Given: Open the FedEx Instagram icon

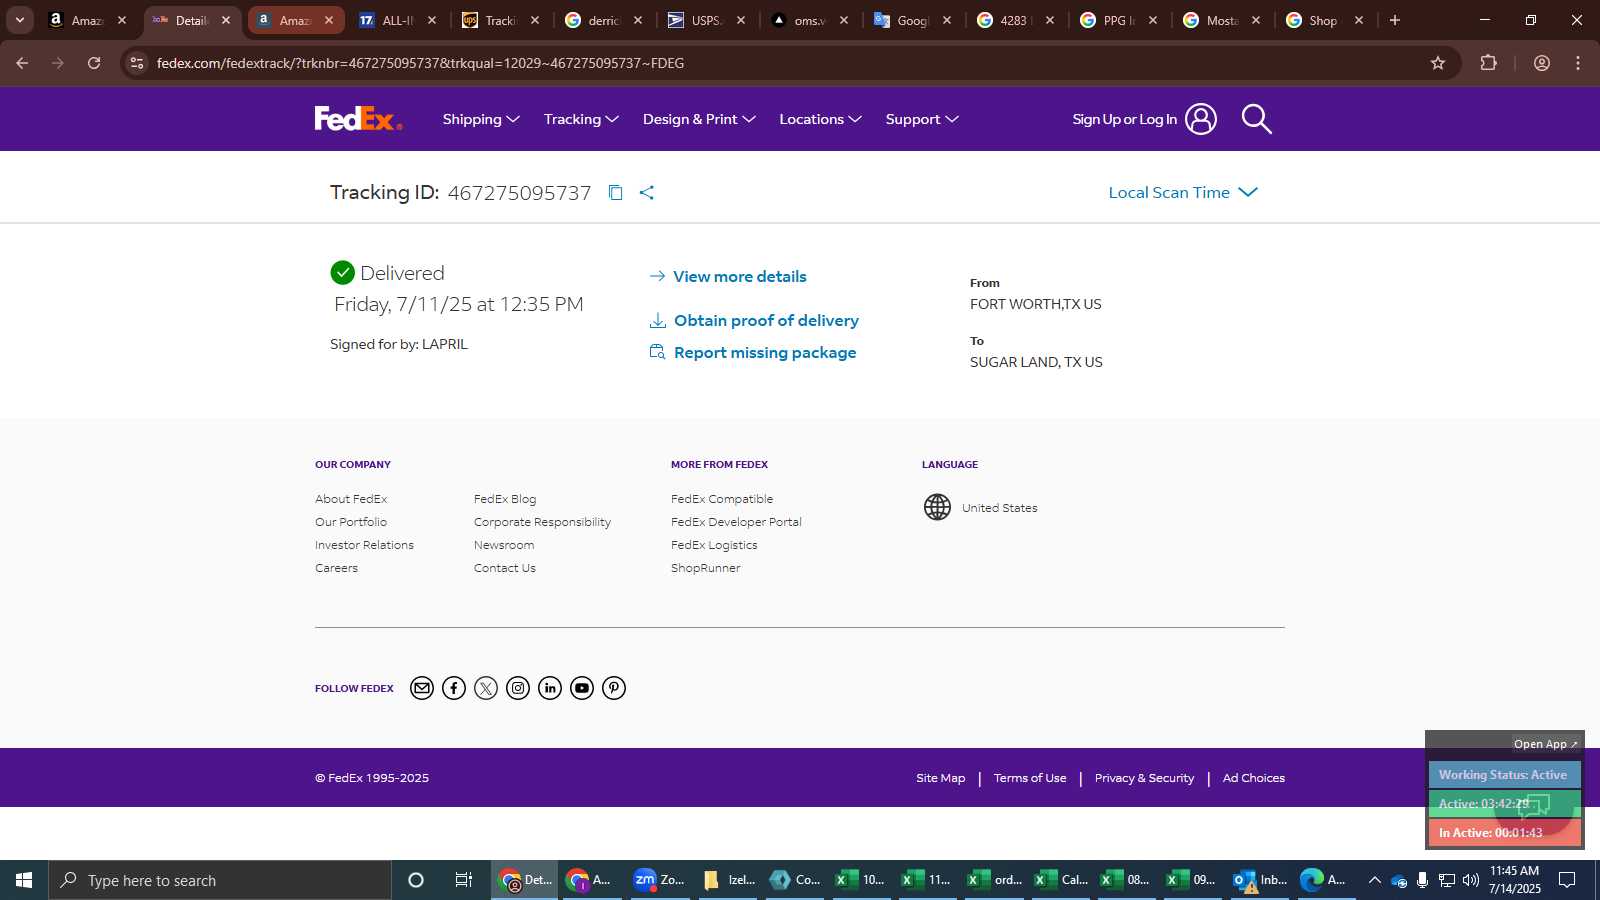Looking at the screenshot, I should point(518,688).
